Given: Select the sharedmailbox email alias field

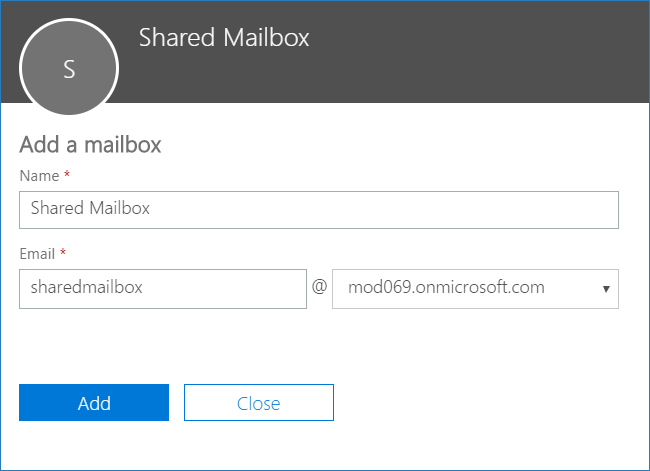Looking at the screenshot, I should [163, 289].
